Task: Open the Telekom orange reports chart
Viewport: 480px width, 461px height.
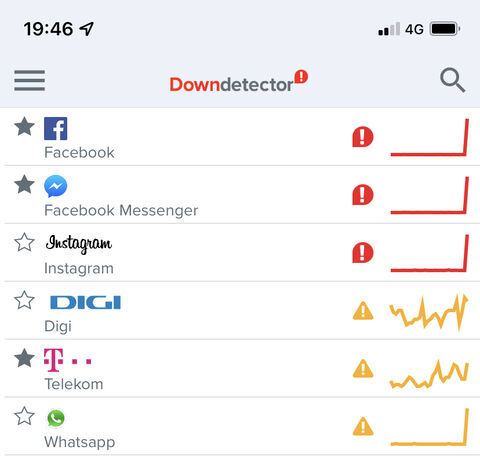Action: tap(429, 374)
